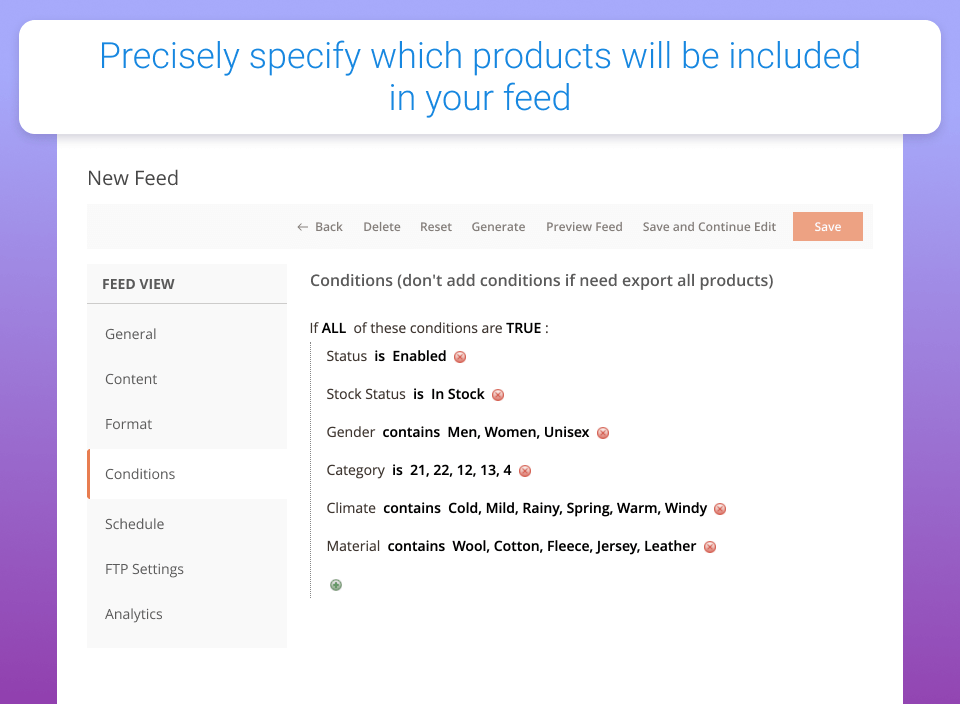Screen dimensions: 960x704
Task: Edit the In Stock value
Action: tap(457, 394)
